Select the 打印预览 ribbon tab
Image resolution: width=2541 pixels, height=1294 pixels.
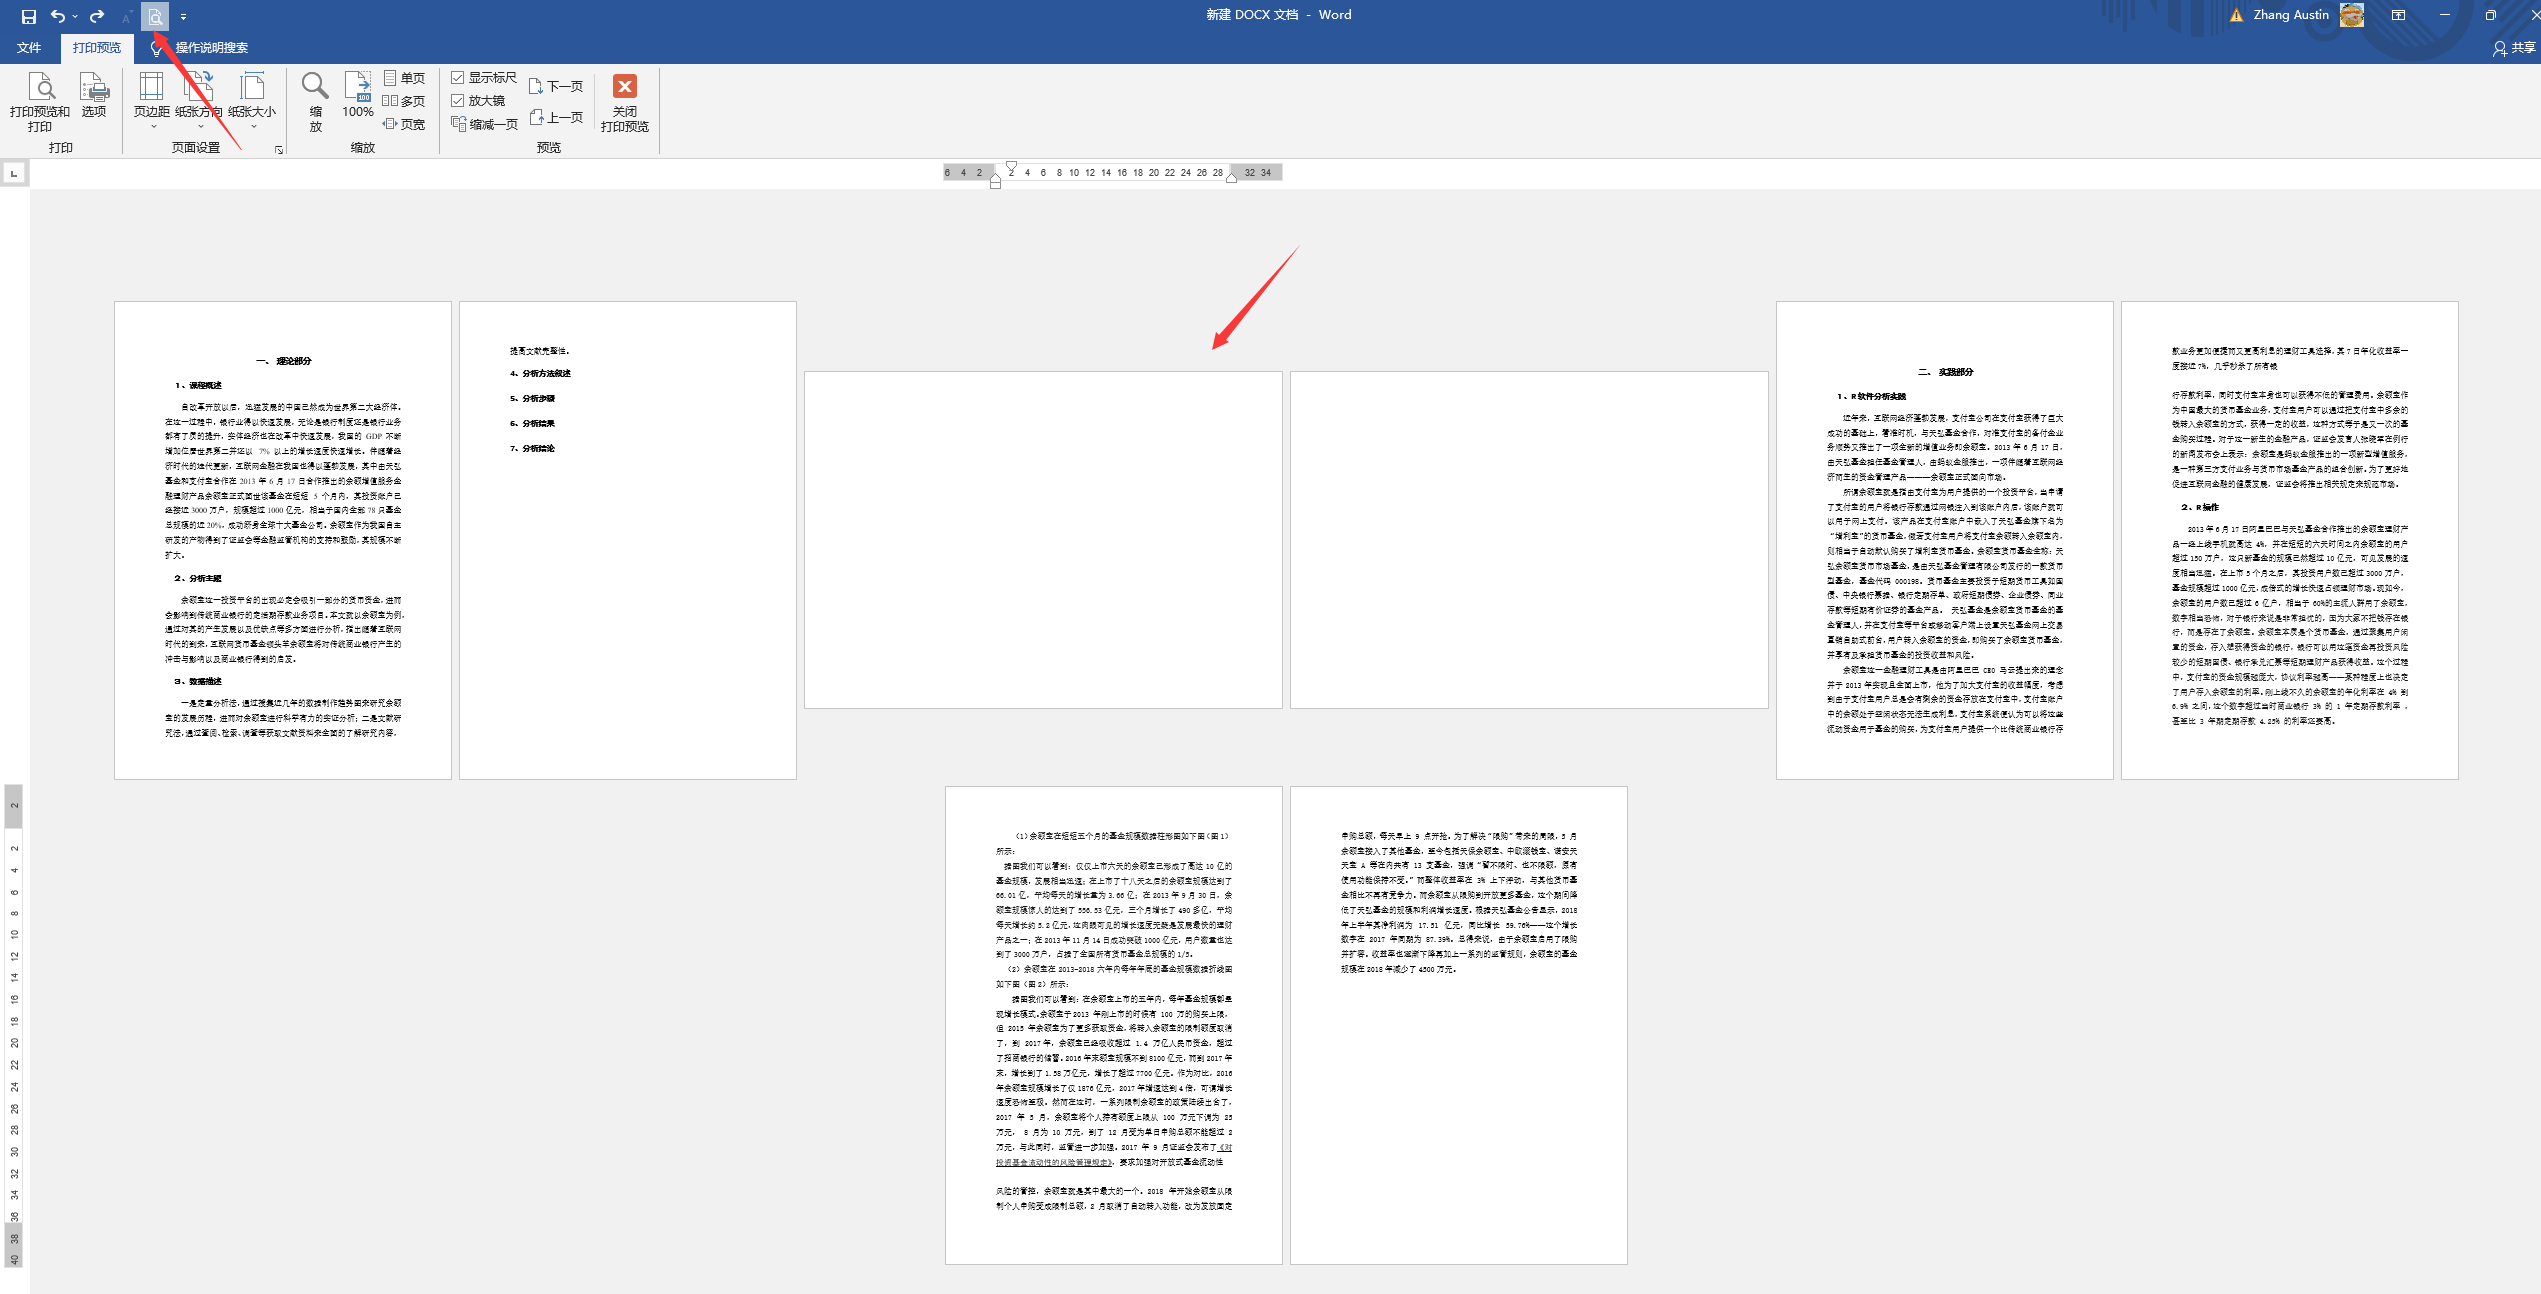(x=96, y=47)
